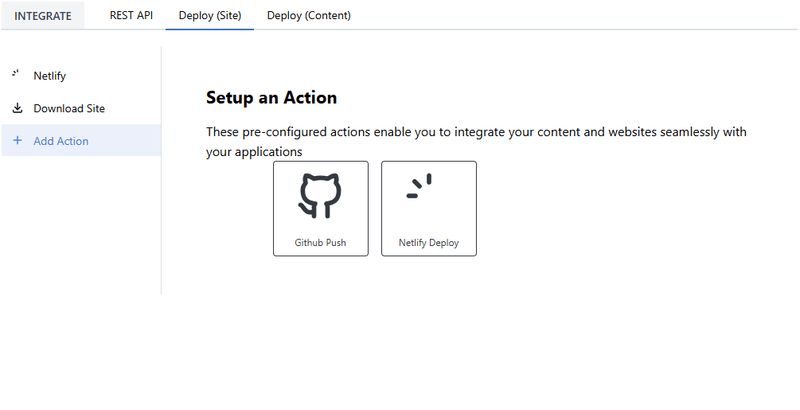Click the "your applications" line of text
Image resolution: width=800 pixels, height=410 pixels.
pyautogui.click(x=254, y=152)
